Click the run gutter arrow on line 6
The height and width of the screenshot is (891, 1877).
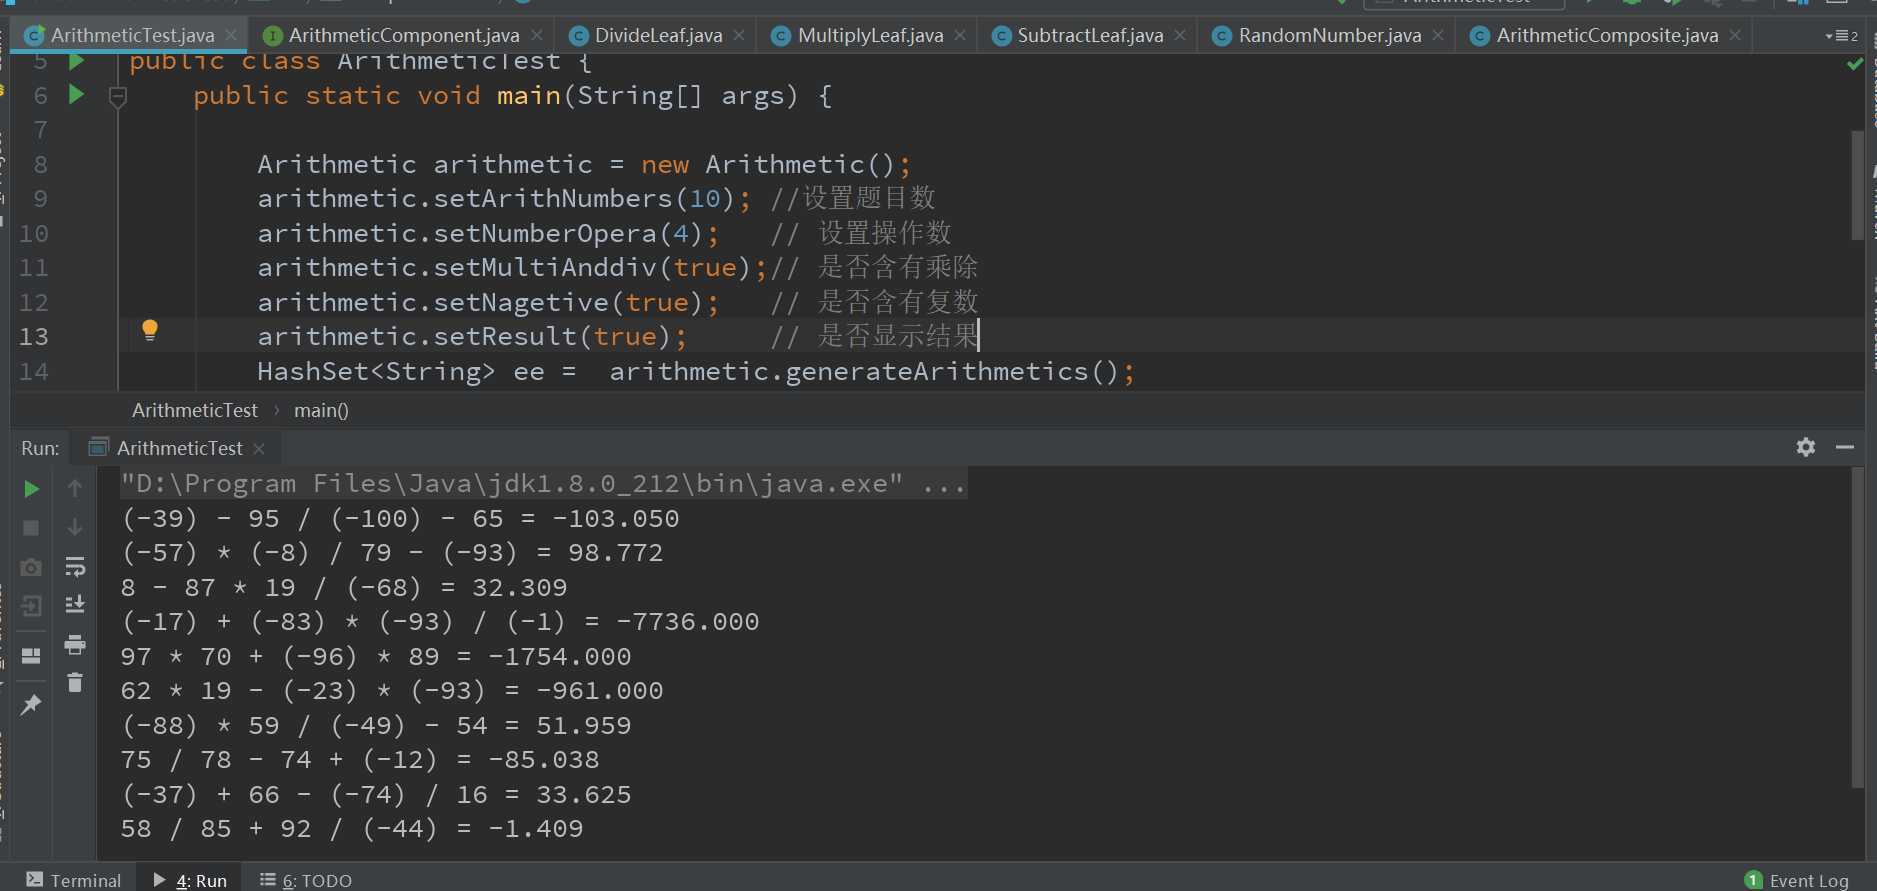pyautogui.click(x=76, y=95)
